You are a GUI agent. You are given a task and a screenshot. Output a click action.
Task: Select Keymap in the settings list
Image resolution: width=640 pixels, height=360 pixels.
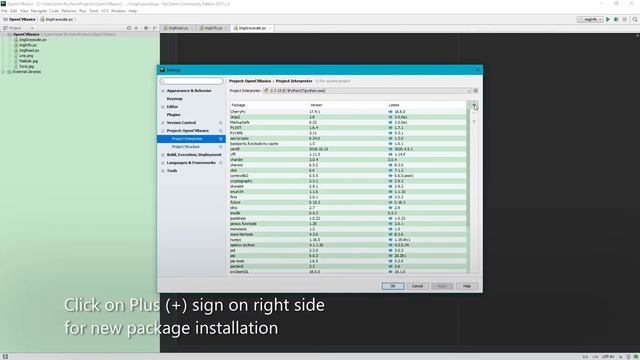point(174,99)
